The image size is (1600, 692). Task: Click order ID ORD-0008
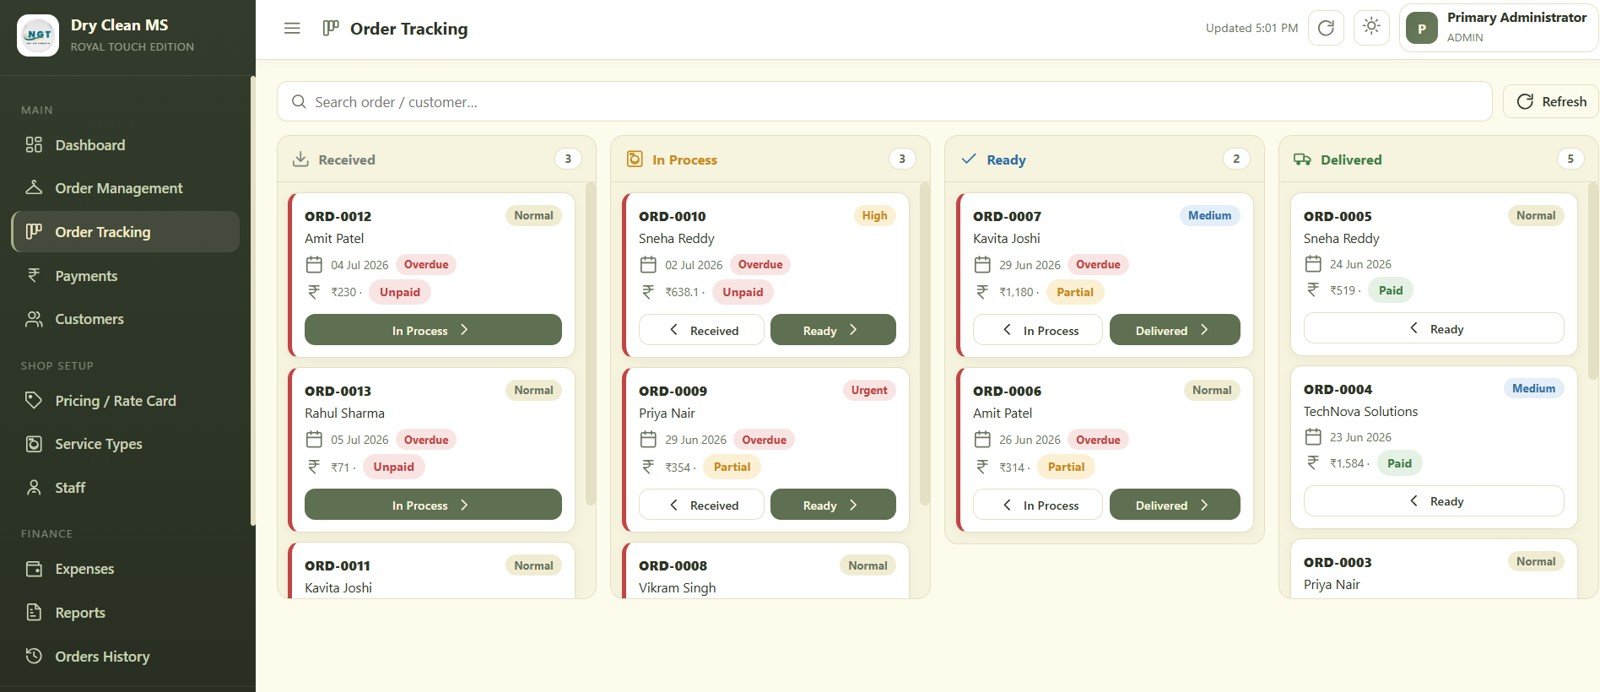(673, 566)
